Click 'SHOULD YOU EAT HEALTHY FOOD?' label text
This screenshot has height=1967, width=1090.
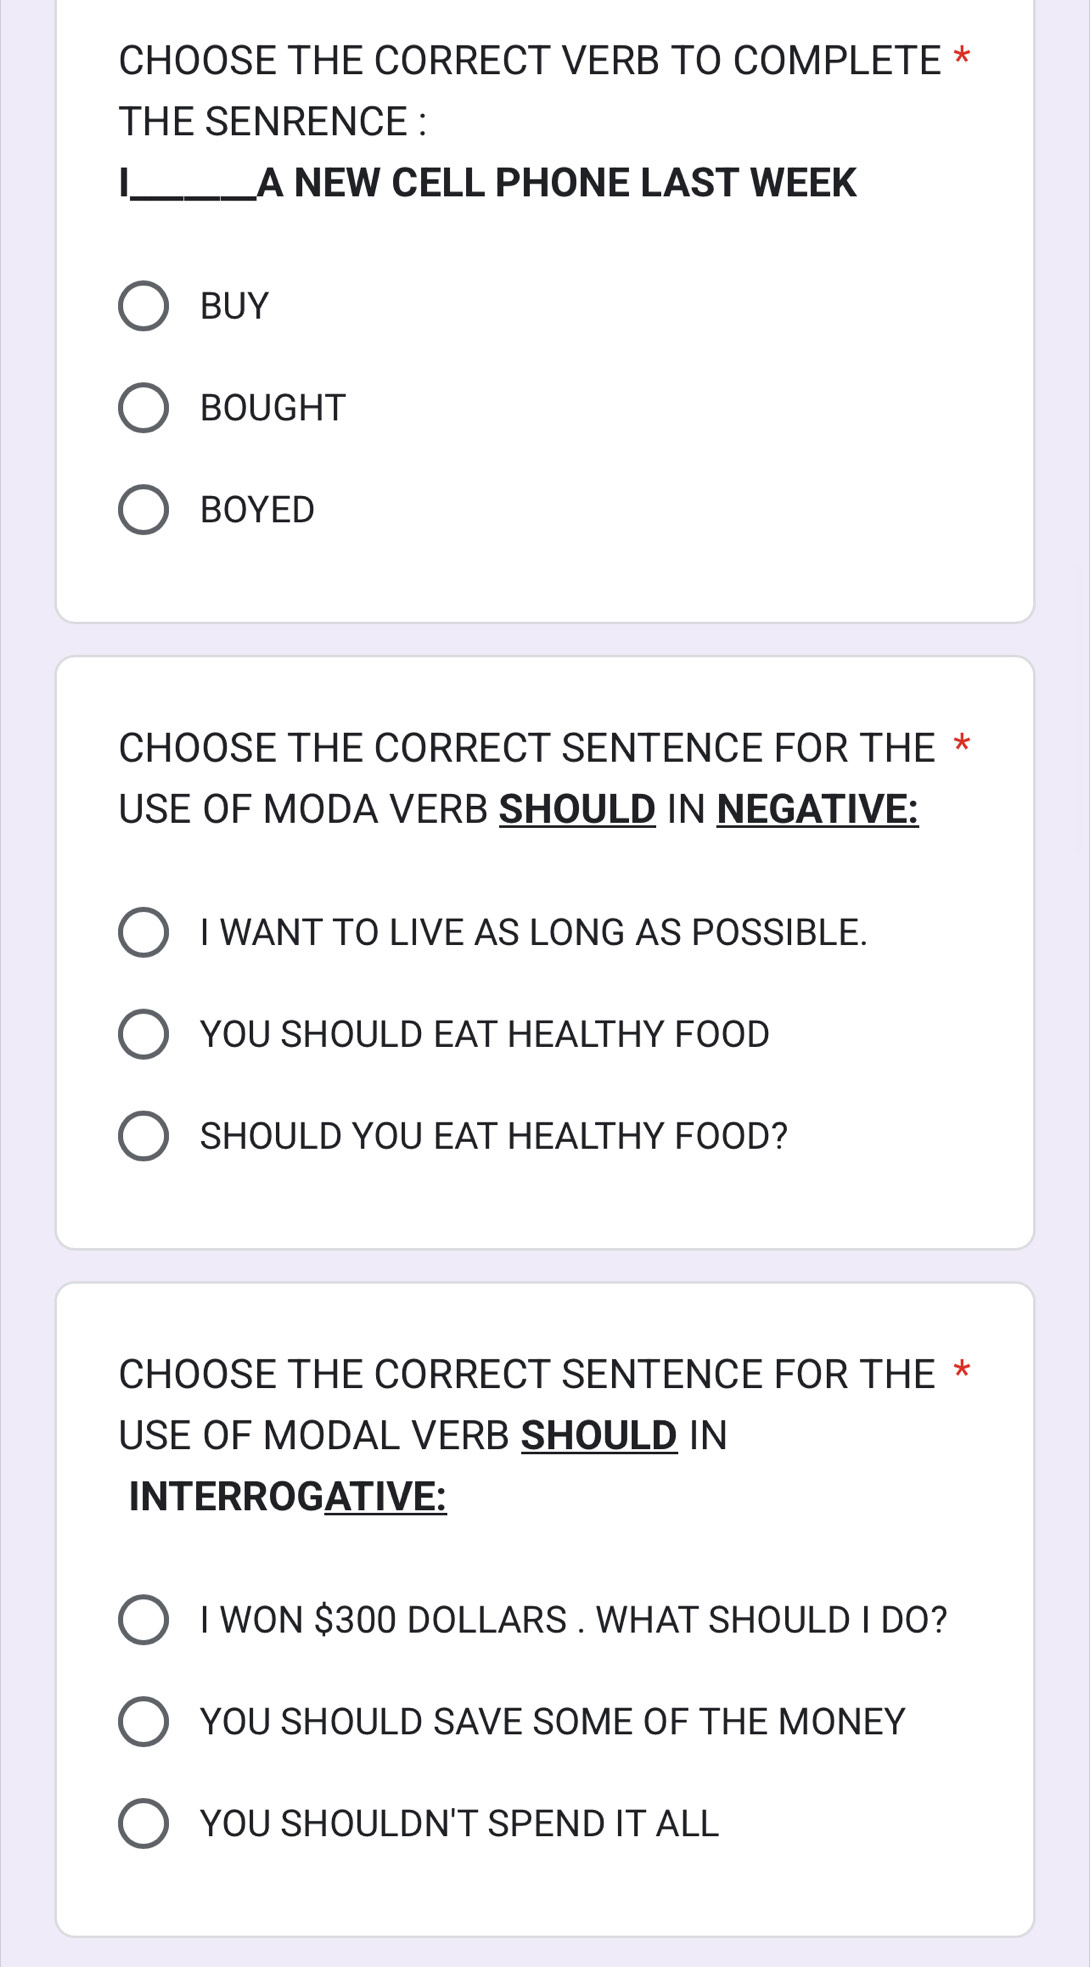(x=493, y=1136)
